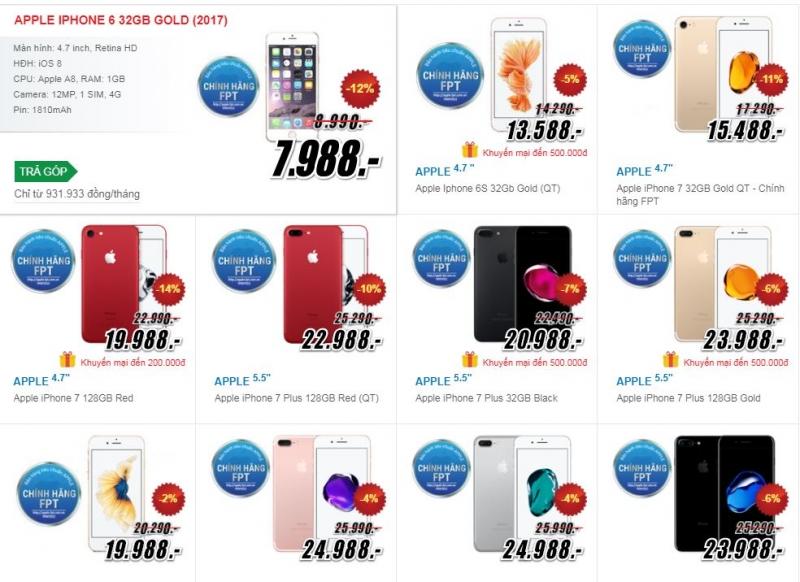Click Chính Hãng FPT badge on iPhone 6

tap(229, 87)
